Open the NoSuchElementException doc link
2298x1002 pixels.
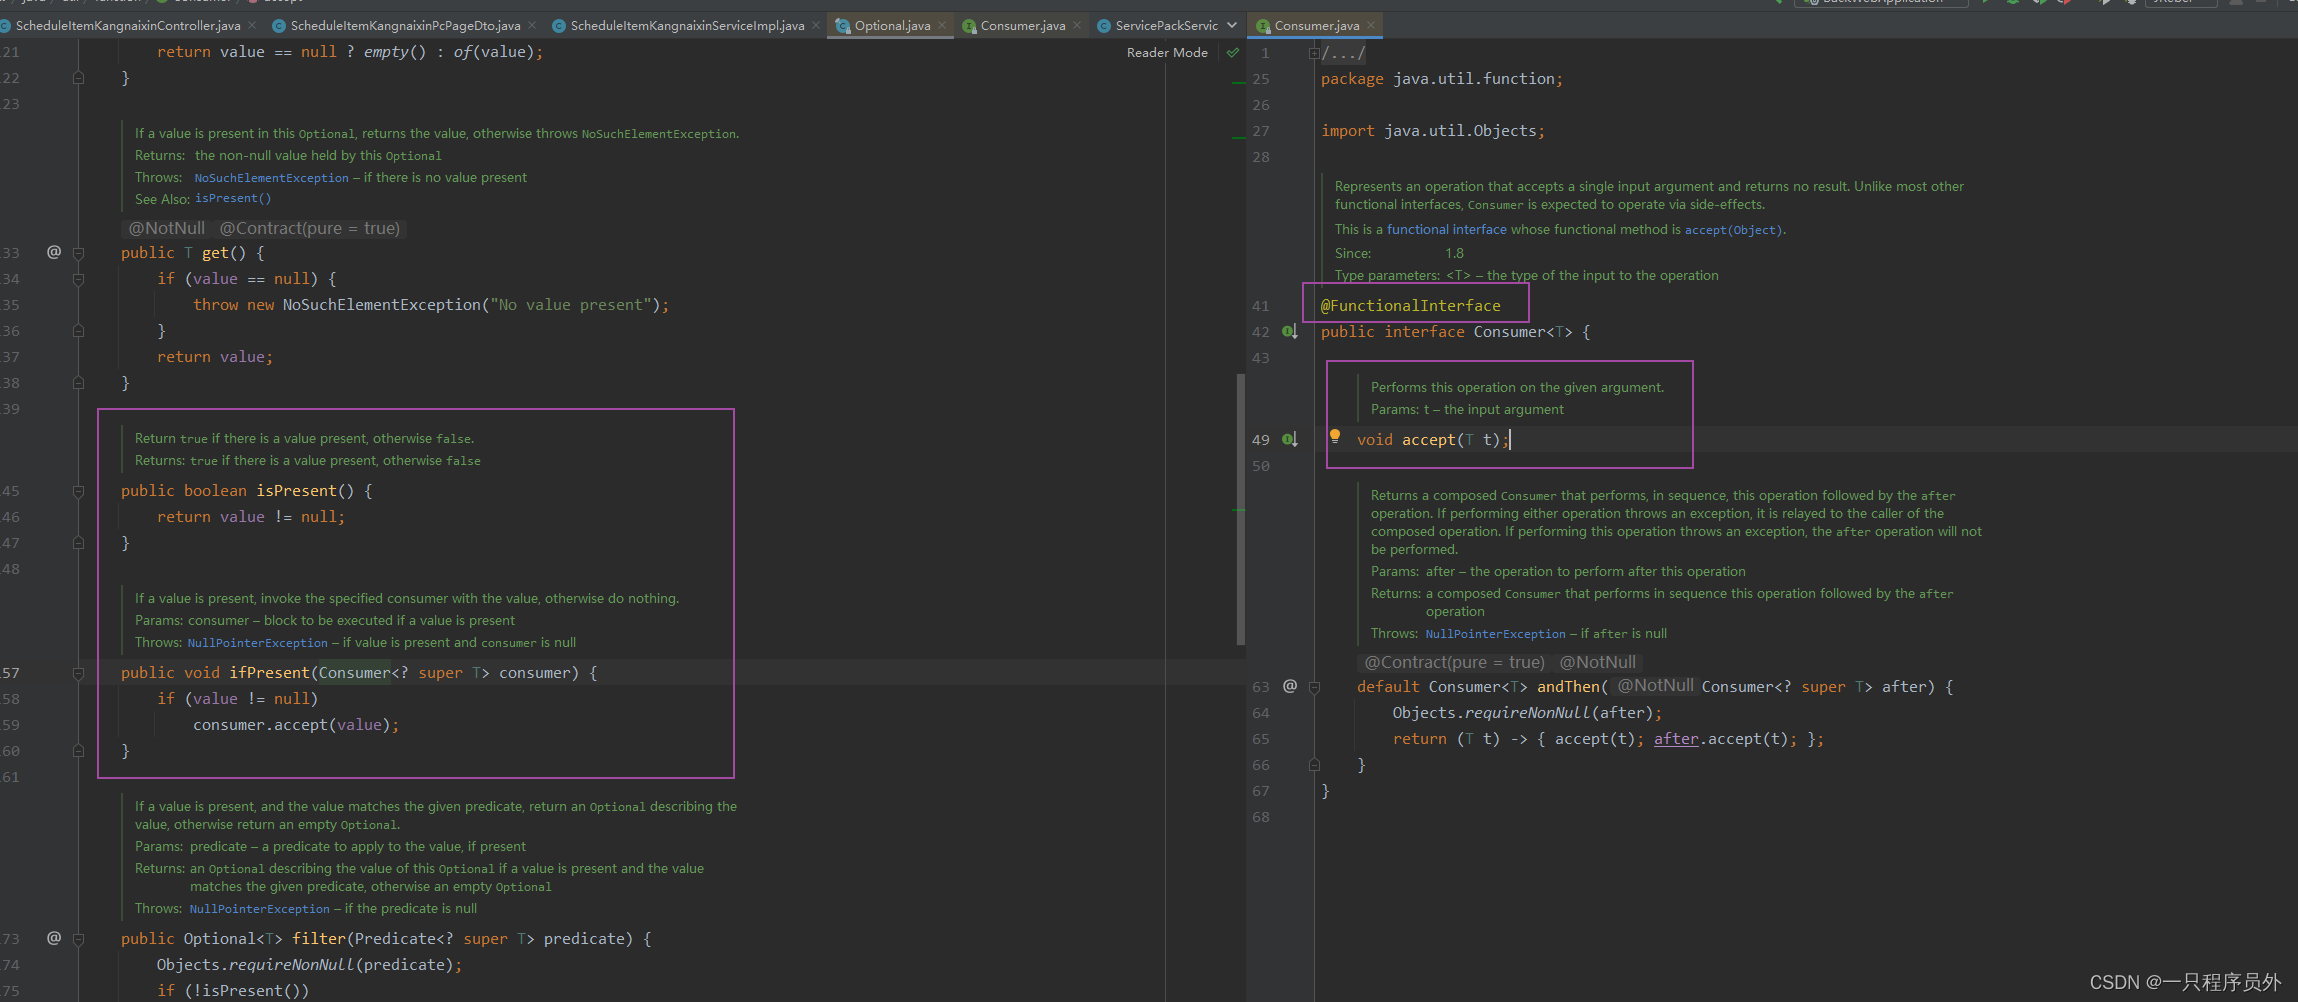click(271, 178)
